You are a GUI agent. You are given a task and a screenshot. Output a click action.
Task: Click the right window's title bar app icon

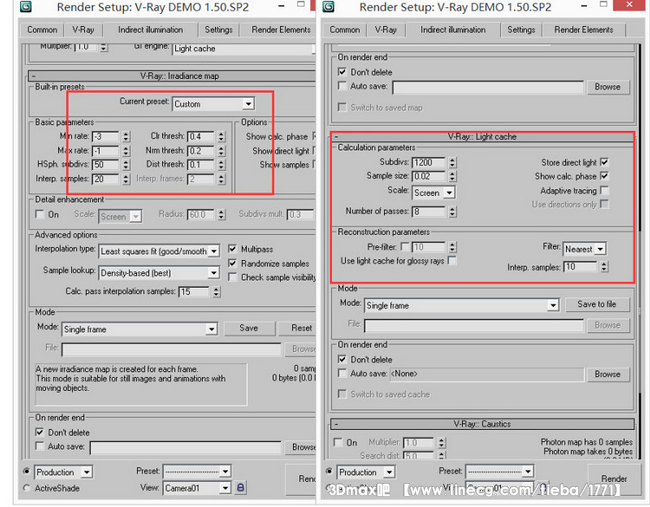point(328,6)
